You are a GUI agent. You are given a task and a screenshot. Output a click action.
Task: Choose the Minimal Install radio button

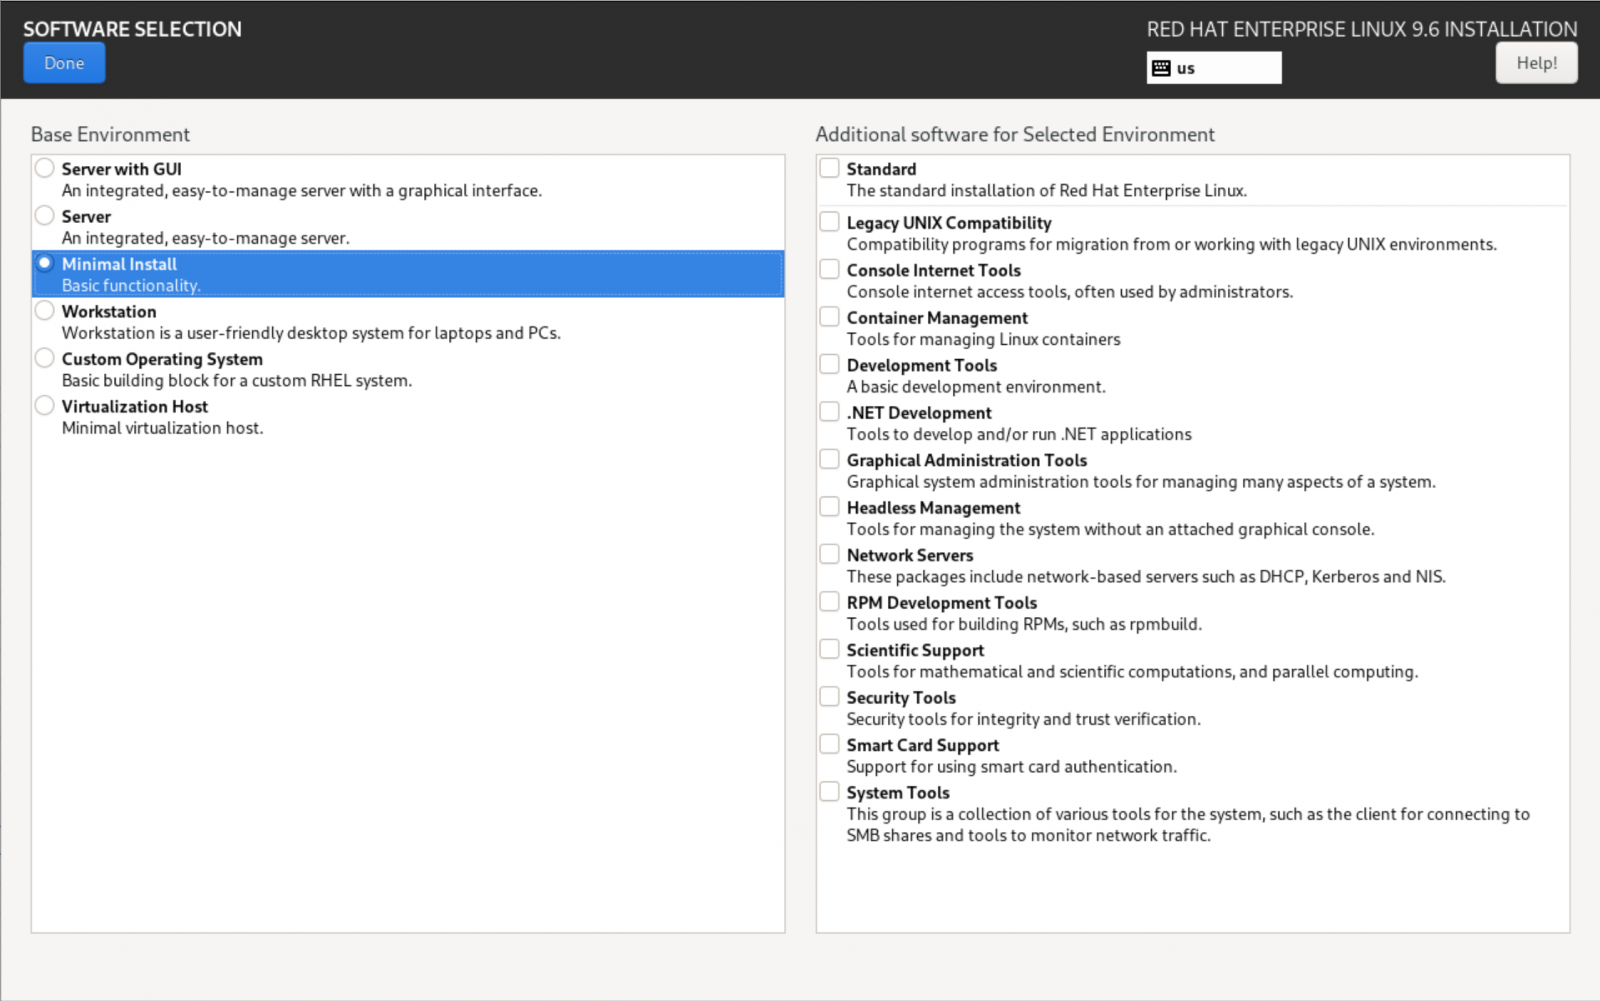coord(45,263)
